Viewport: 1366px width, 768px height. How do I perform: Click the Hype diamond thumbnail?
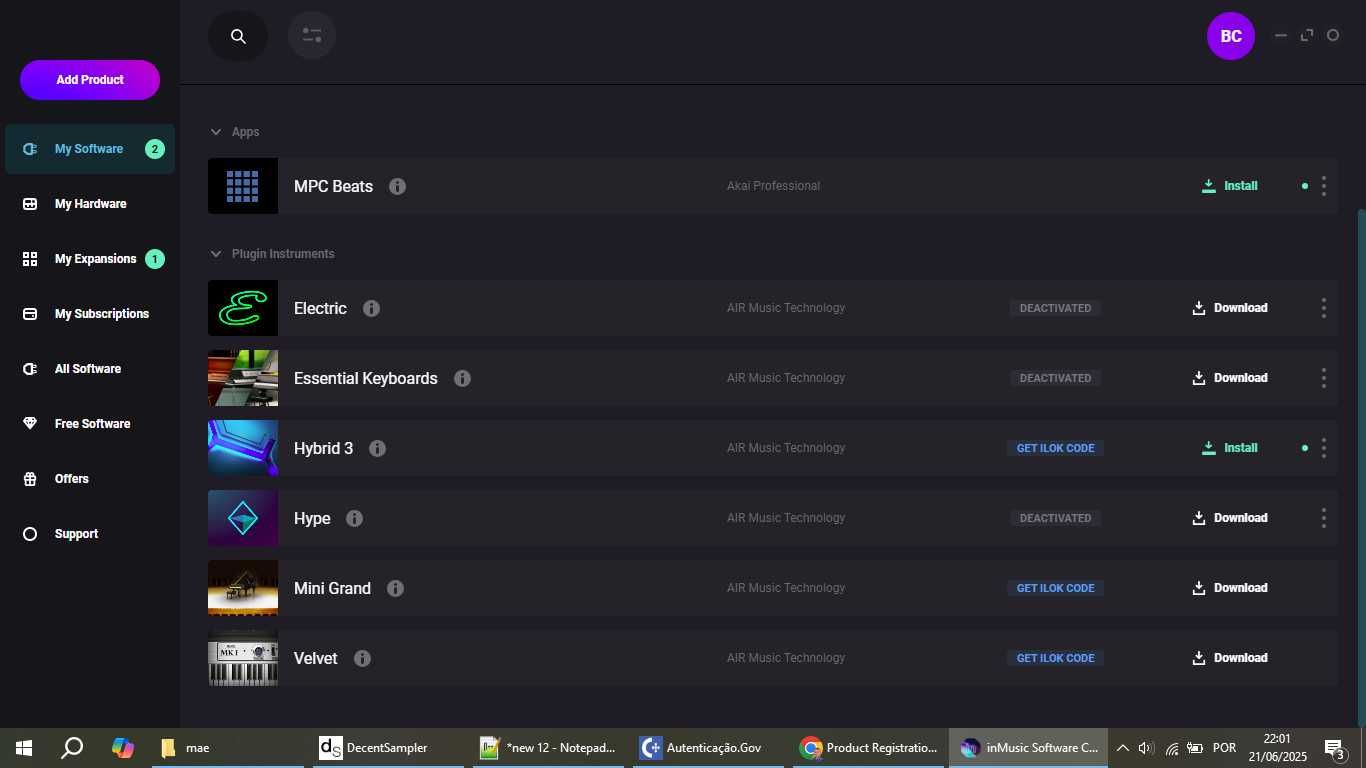(243, 518)
